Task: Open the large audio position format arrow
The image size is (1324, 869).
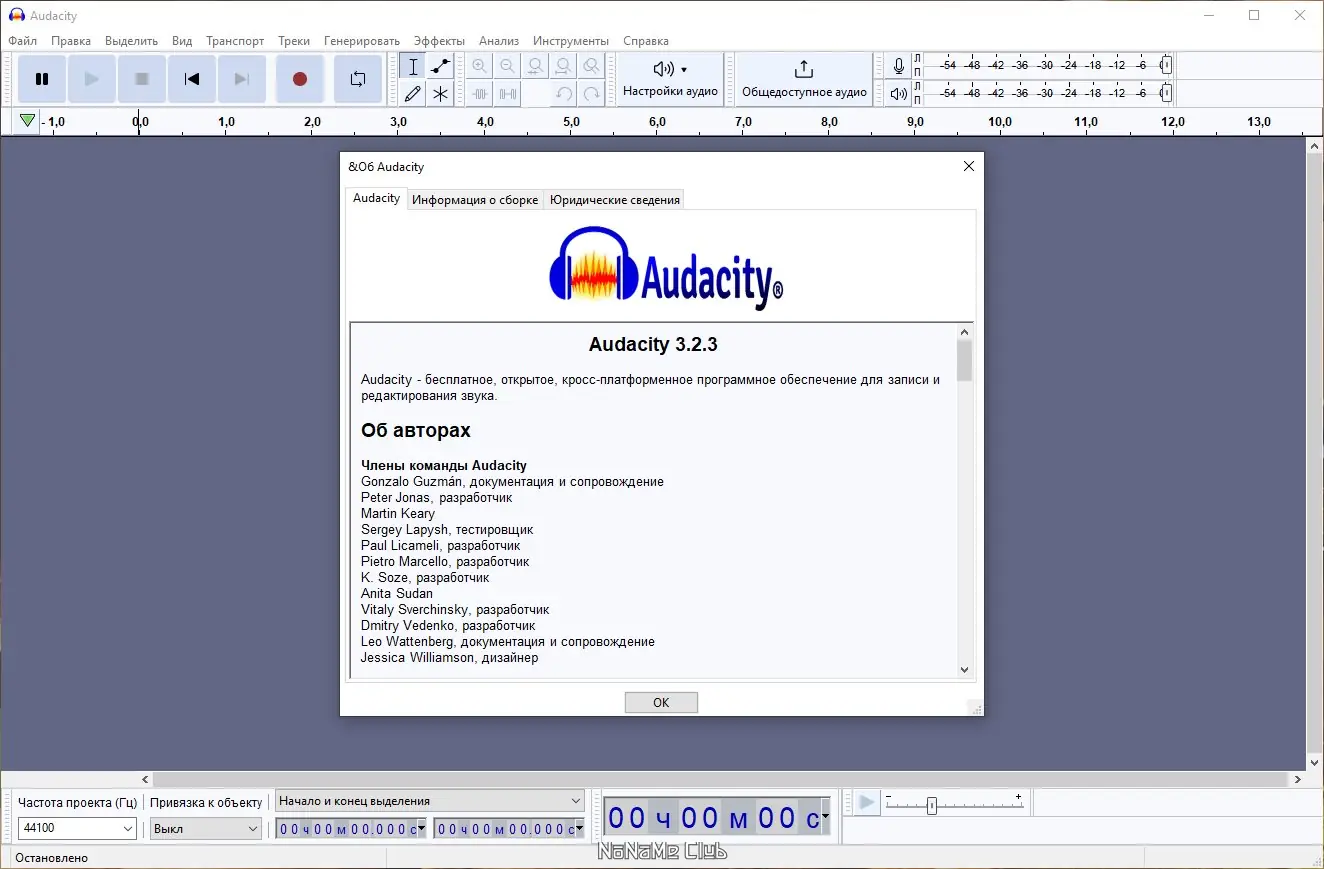Action: point(825,818)
